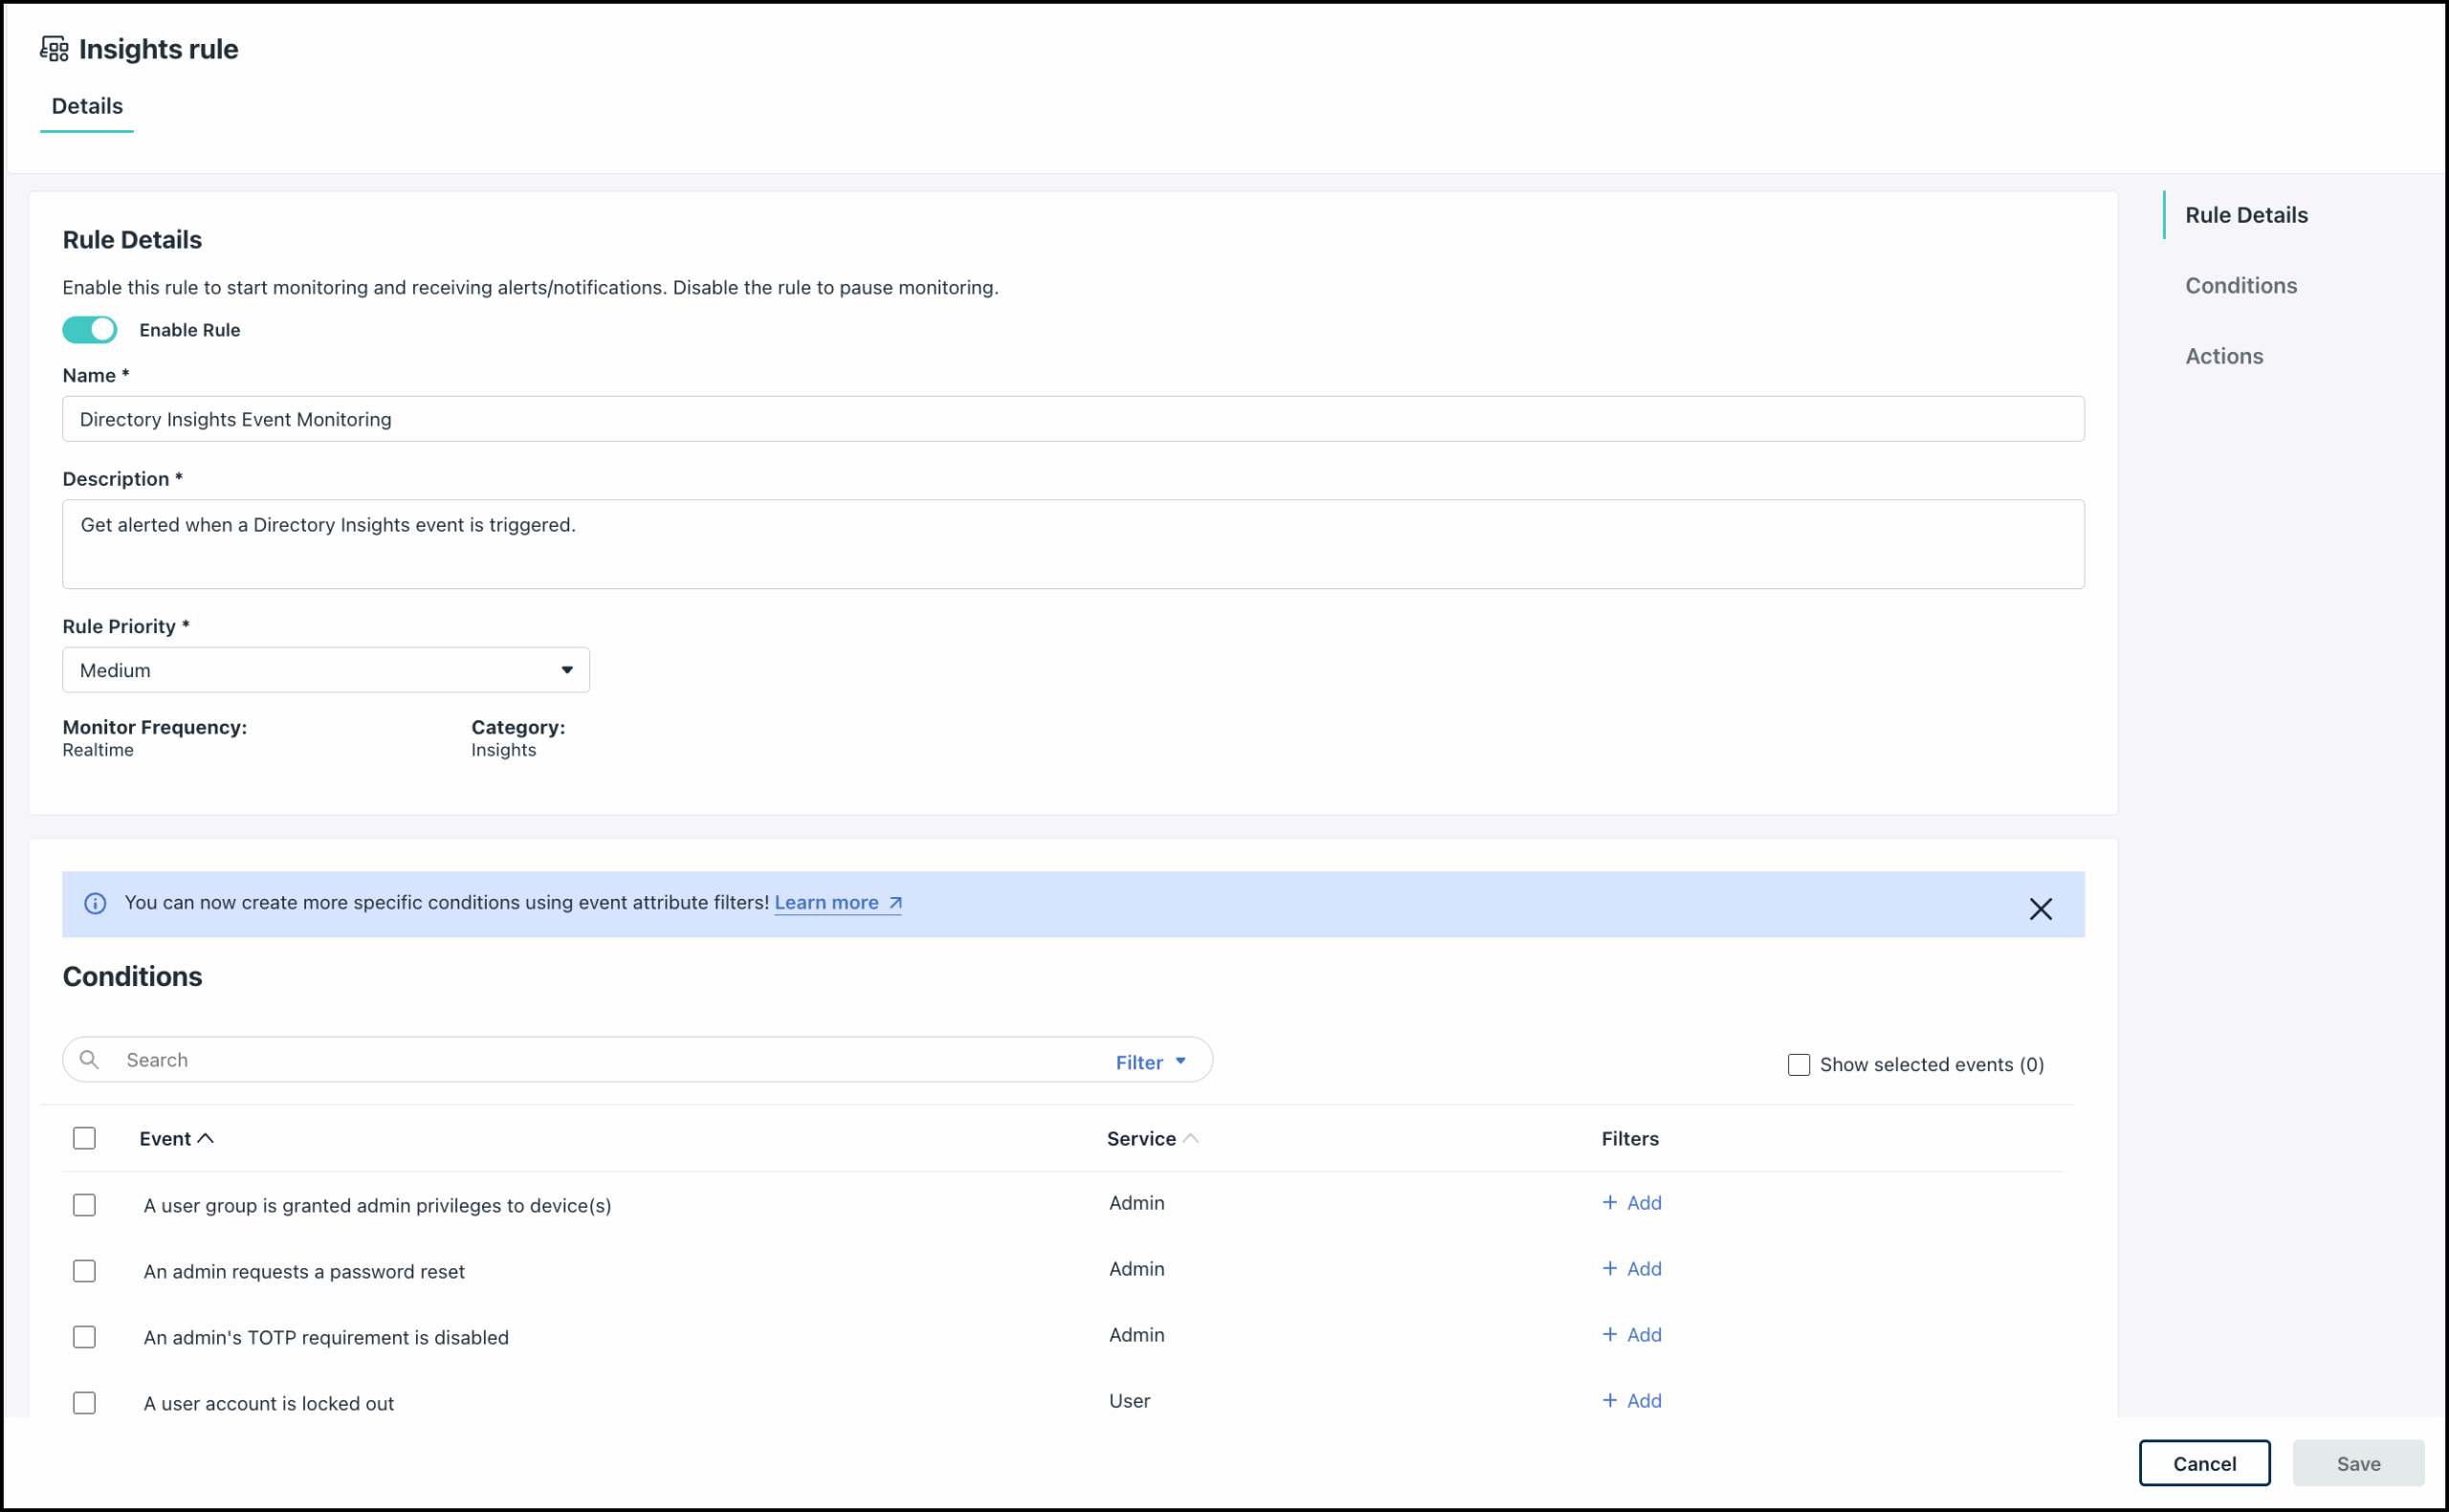2449x1512 pixels.
Task: Open the Rule Priority dropdown
Action: point(325,670)
